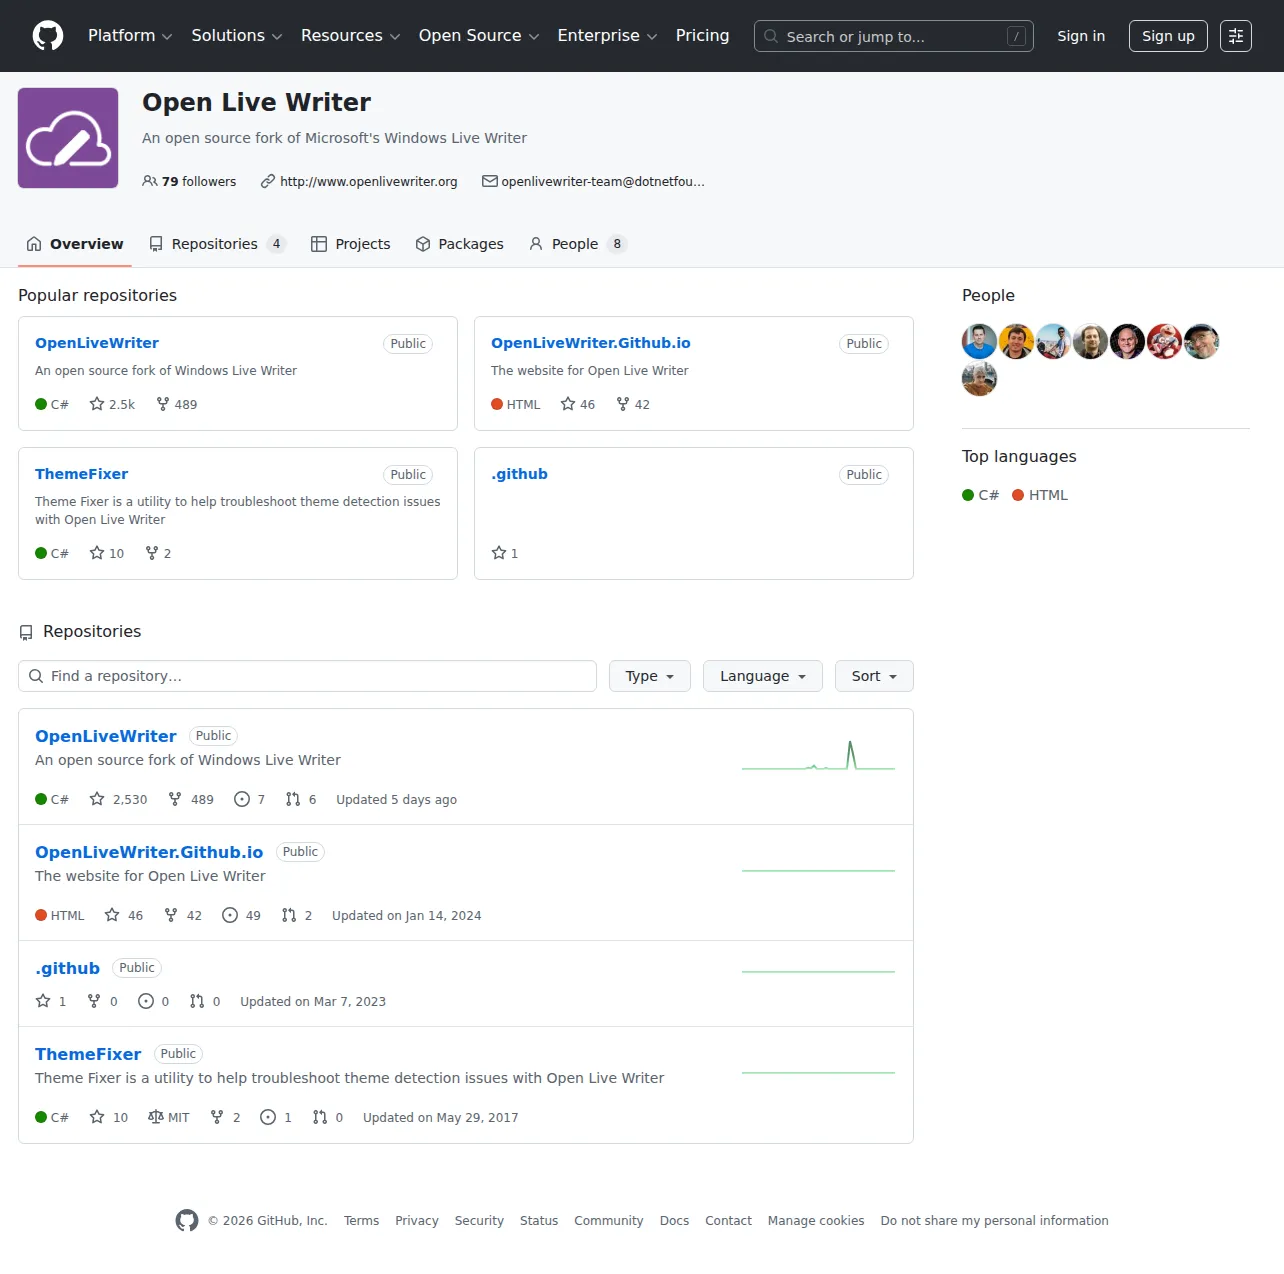
Task: Expand the Resources menu
Action: (x=351, y=36)
